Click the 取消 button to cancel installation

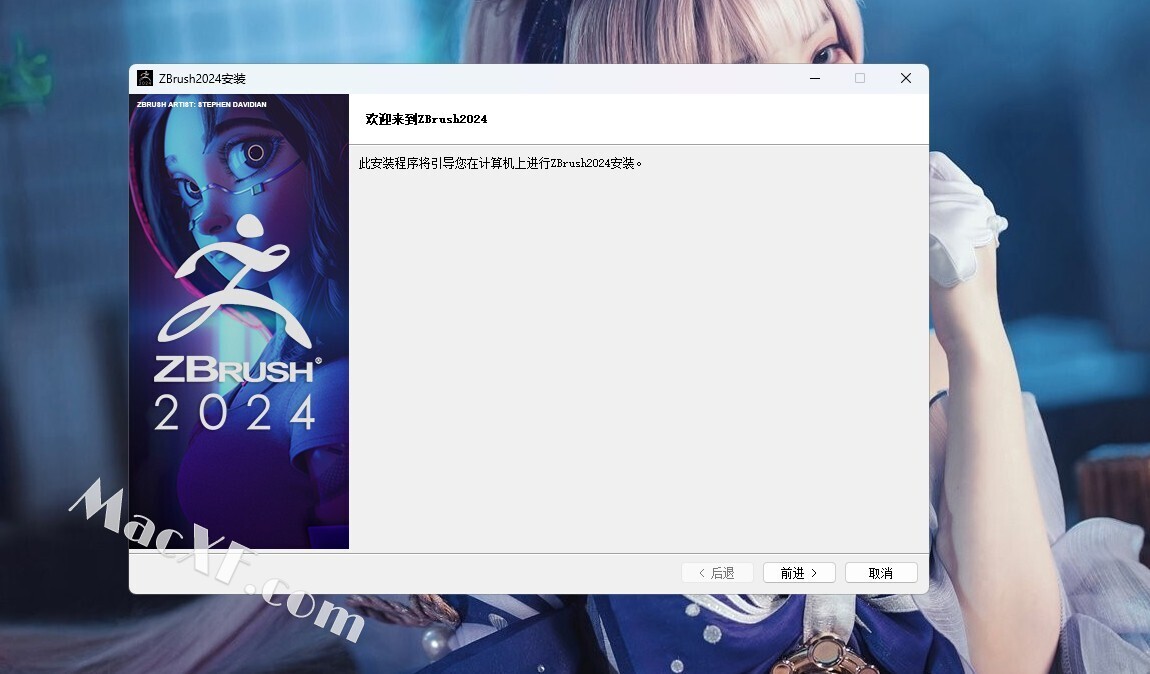coord(881,573)
